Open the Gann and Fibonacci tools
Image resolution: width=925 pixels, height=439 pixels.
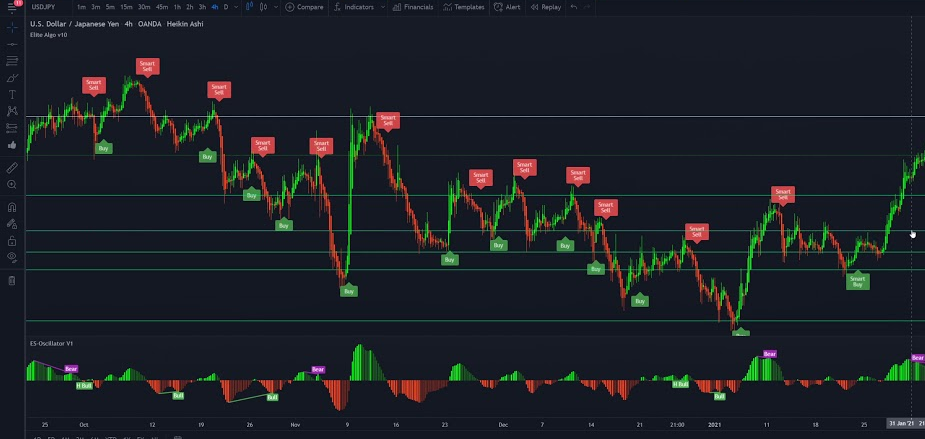tap(12, 61)
